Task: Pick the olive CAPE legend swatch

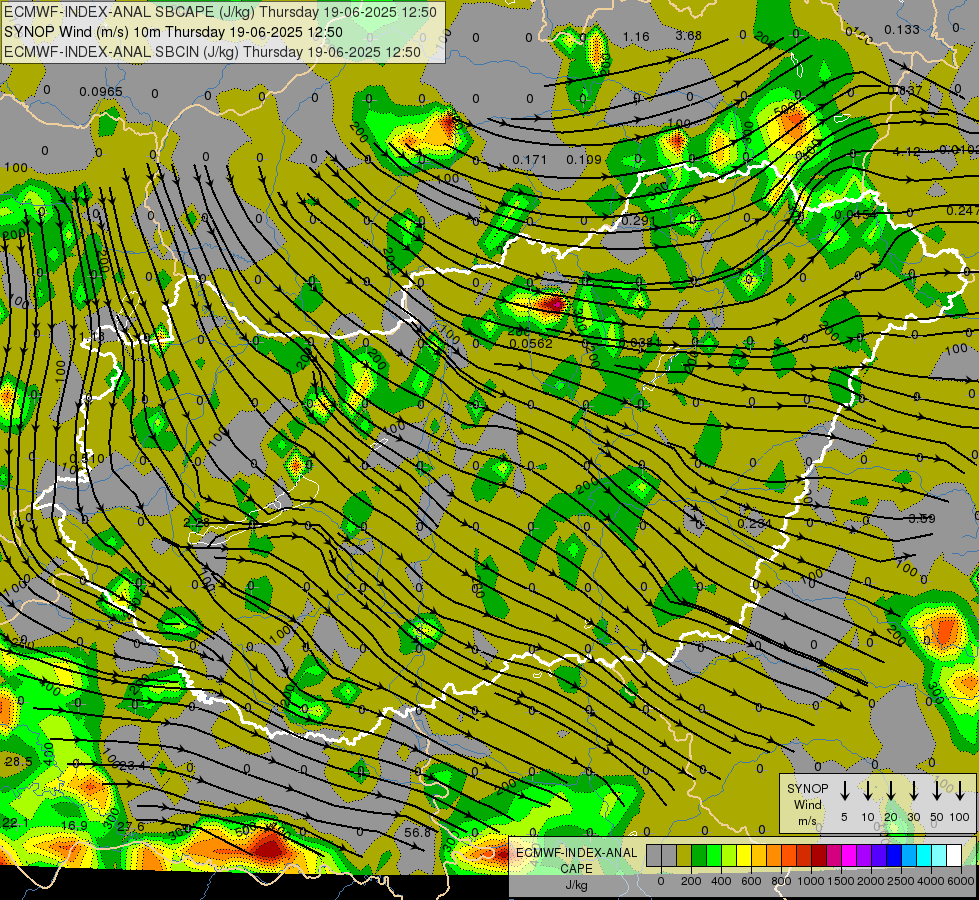Action: tap(684, 855)
